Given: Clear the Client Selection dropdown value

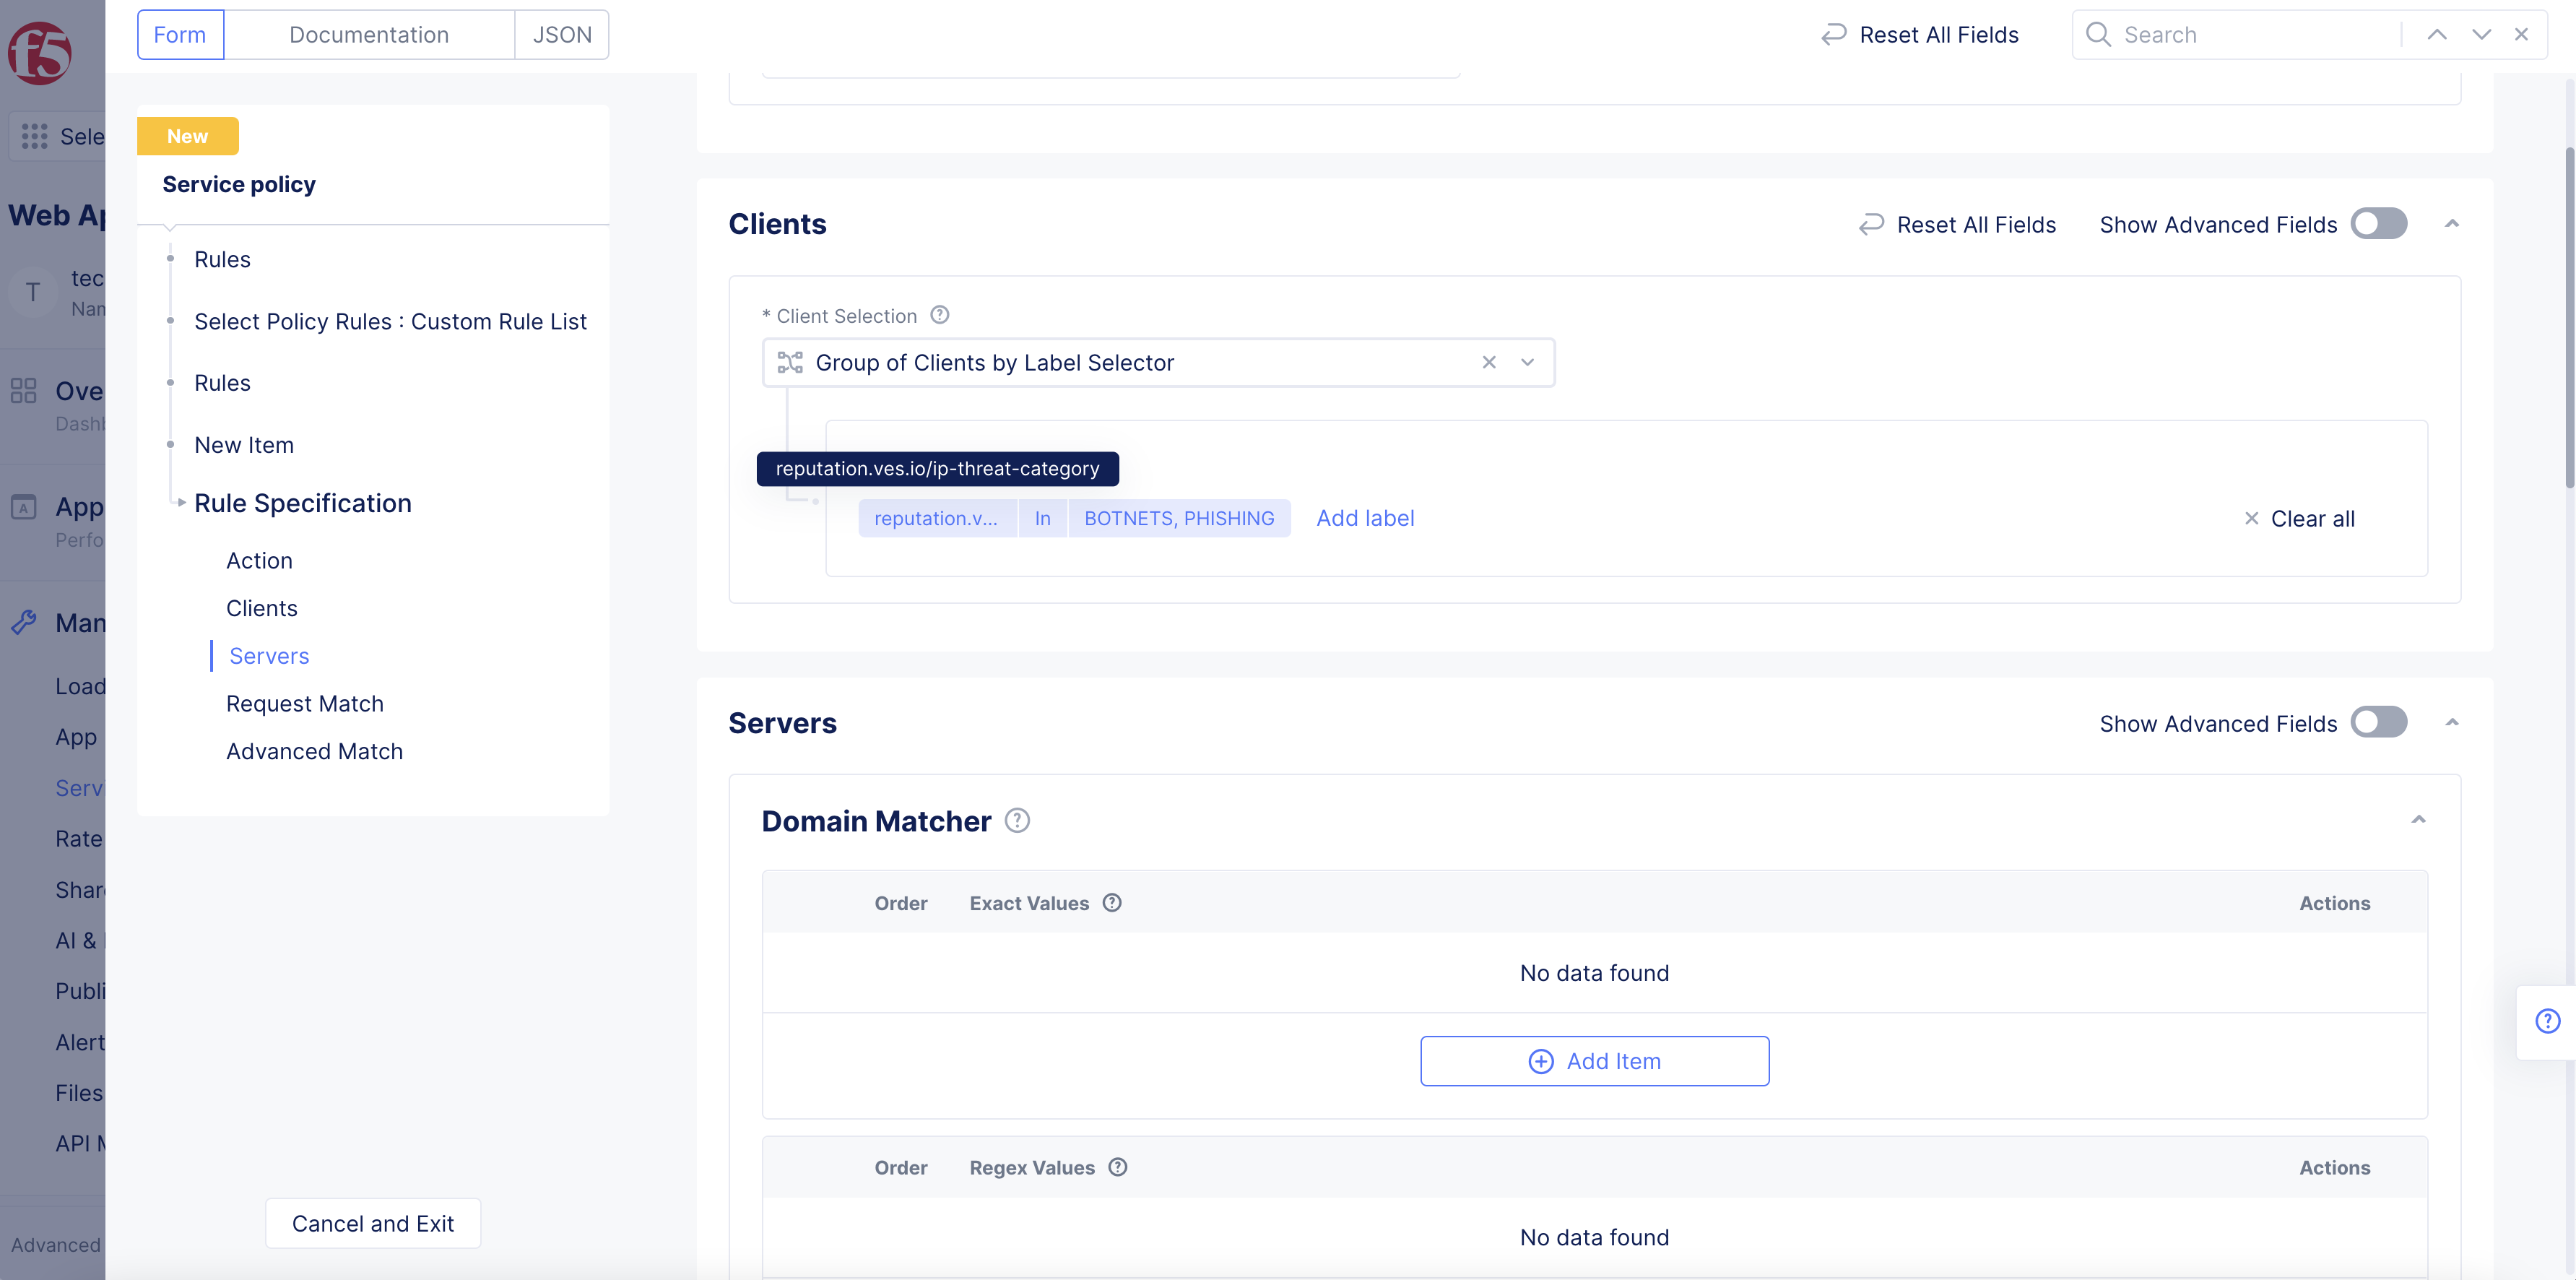Looking at the screenshot, I should (x=1489, y=362).
